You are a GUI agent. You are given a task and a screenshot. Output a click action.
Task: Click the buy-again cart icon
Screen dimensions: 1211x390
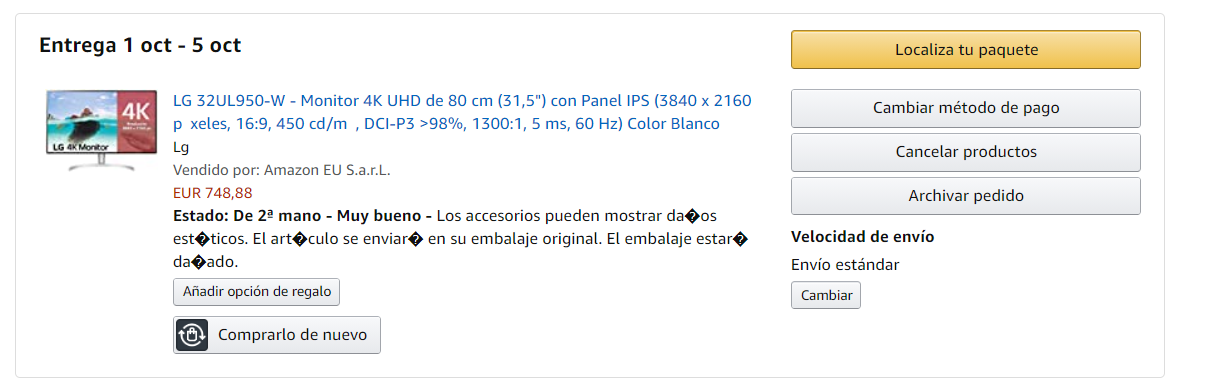[192, 335]
